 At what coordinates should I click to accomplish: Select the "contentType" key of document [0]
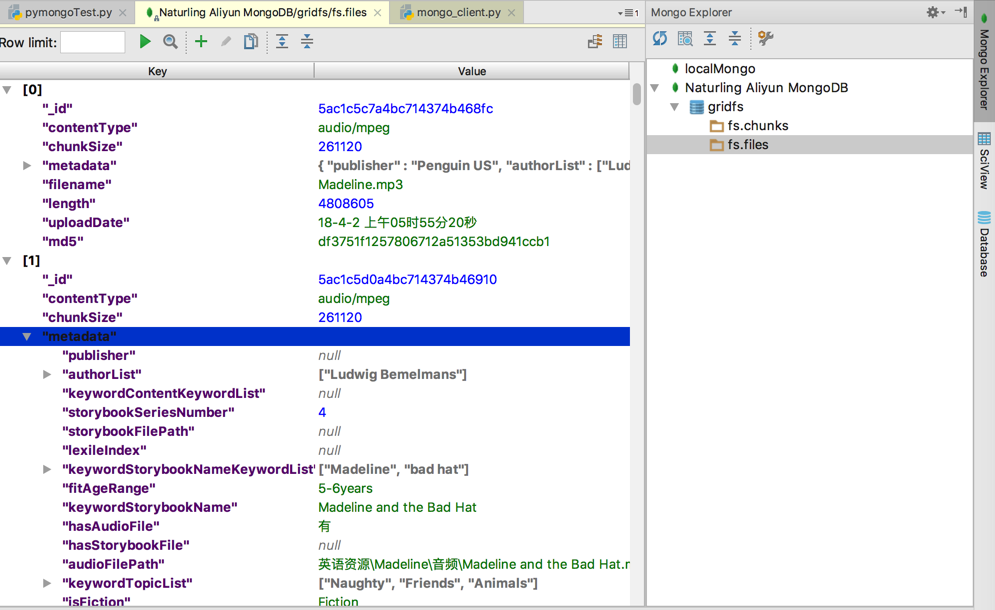89,128
